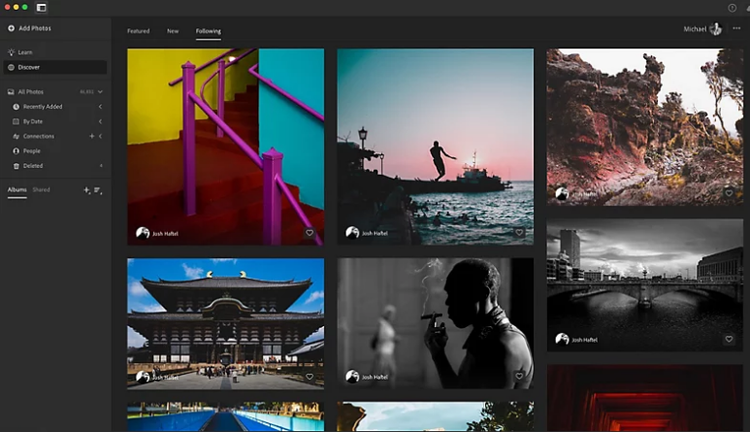Open the three-dot more options menu
750x432 pixels.
click(736, 29)
